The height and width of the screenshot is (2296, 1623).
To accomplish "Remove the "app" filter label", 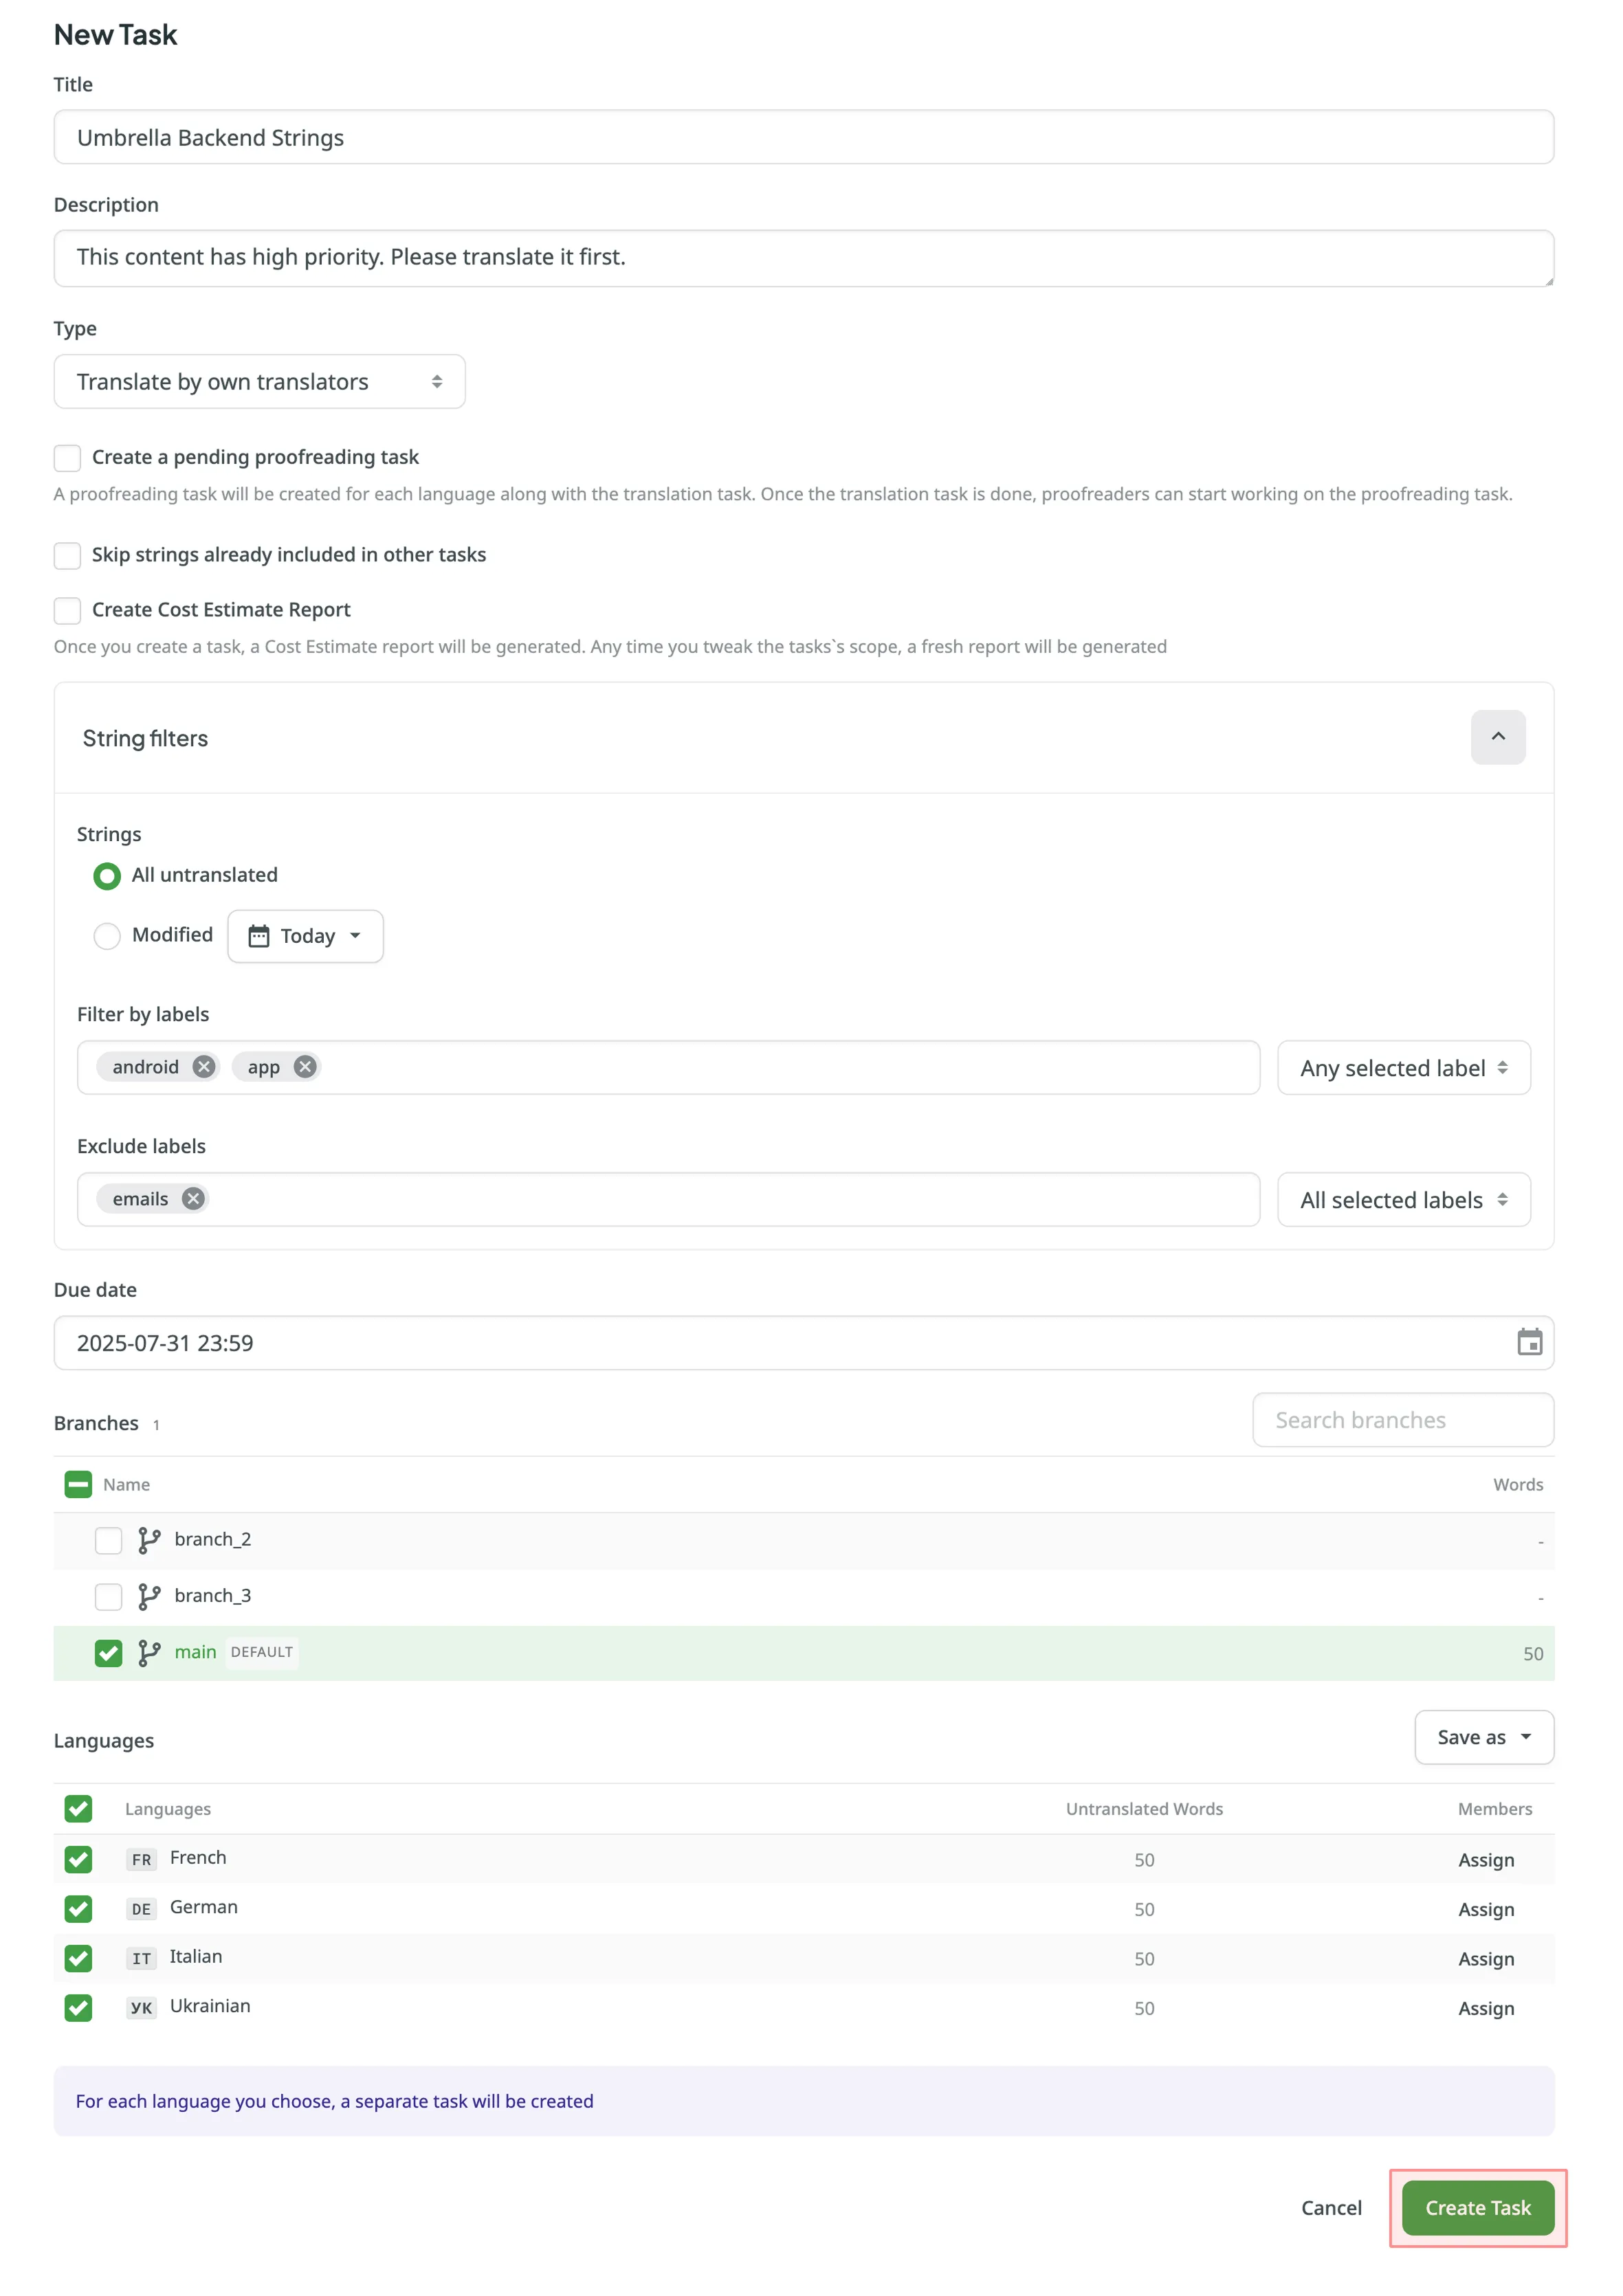I will 306,1066.
